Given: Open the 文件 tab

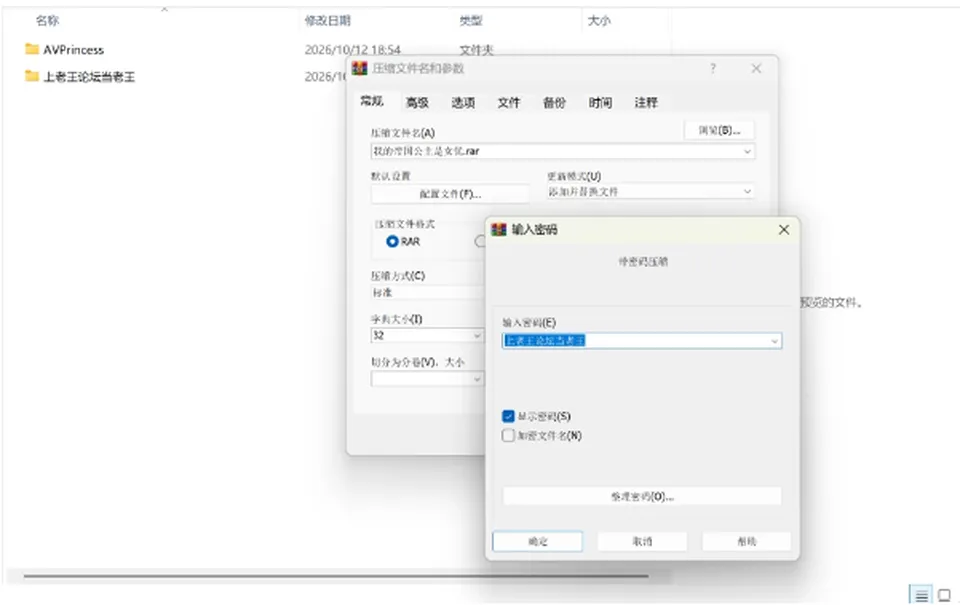Looking at the screenshot, I should 508,103.
